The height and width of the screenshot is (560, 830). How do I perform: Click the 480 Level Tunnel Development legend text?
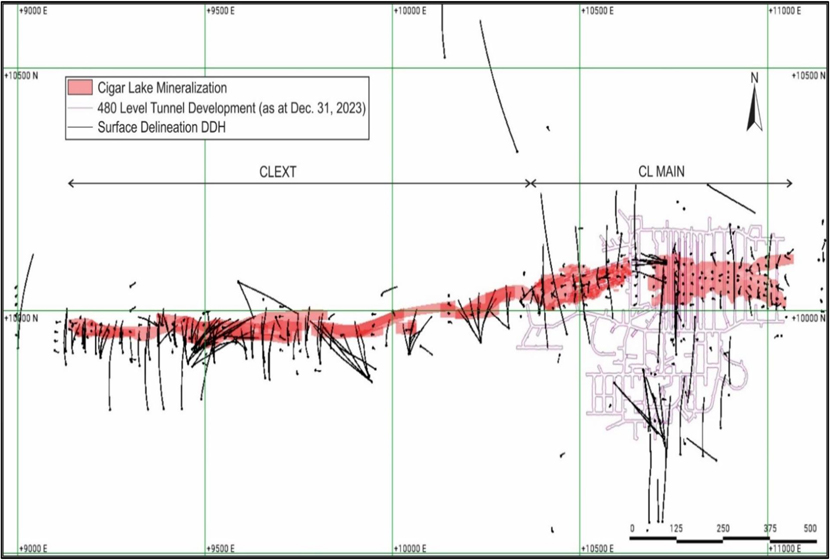pos(232,108)
